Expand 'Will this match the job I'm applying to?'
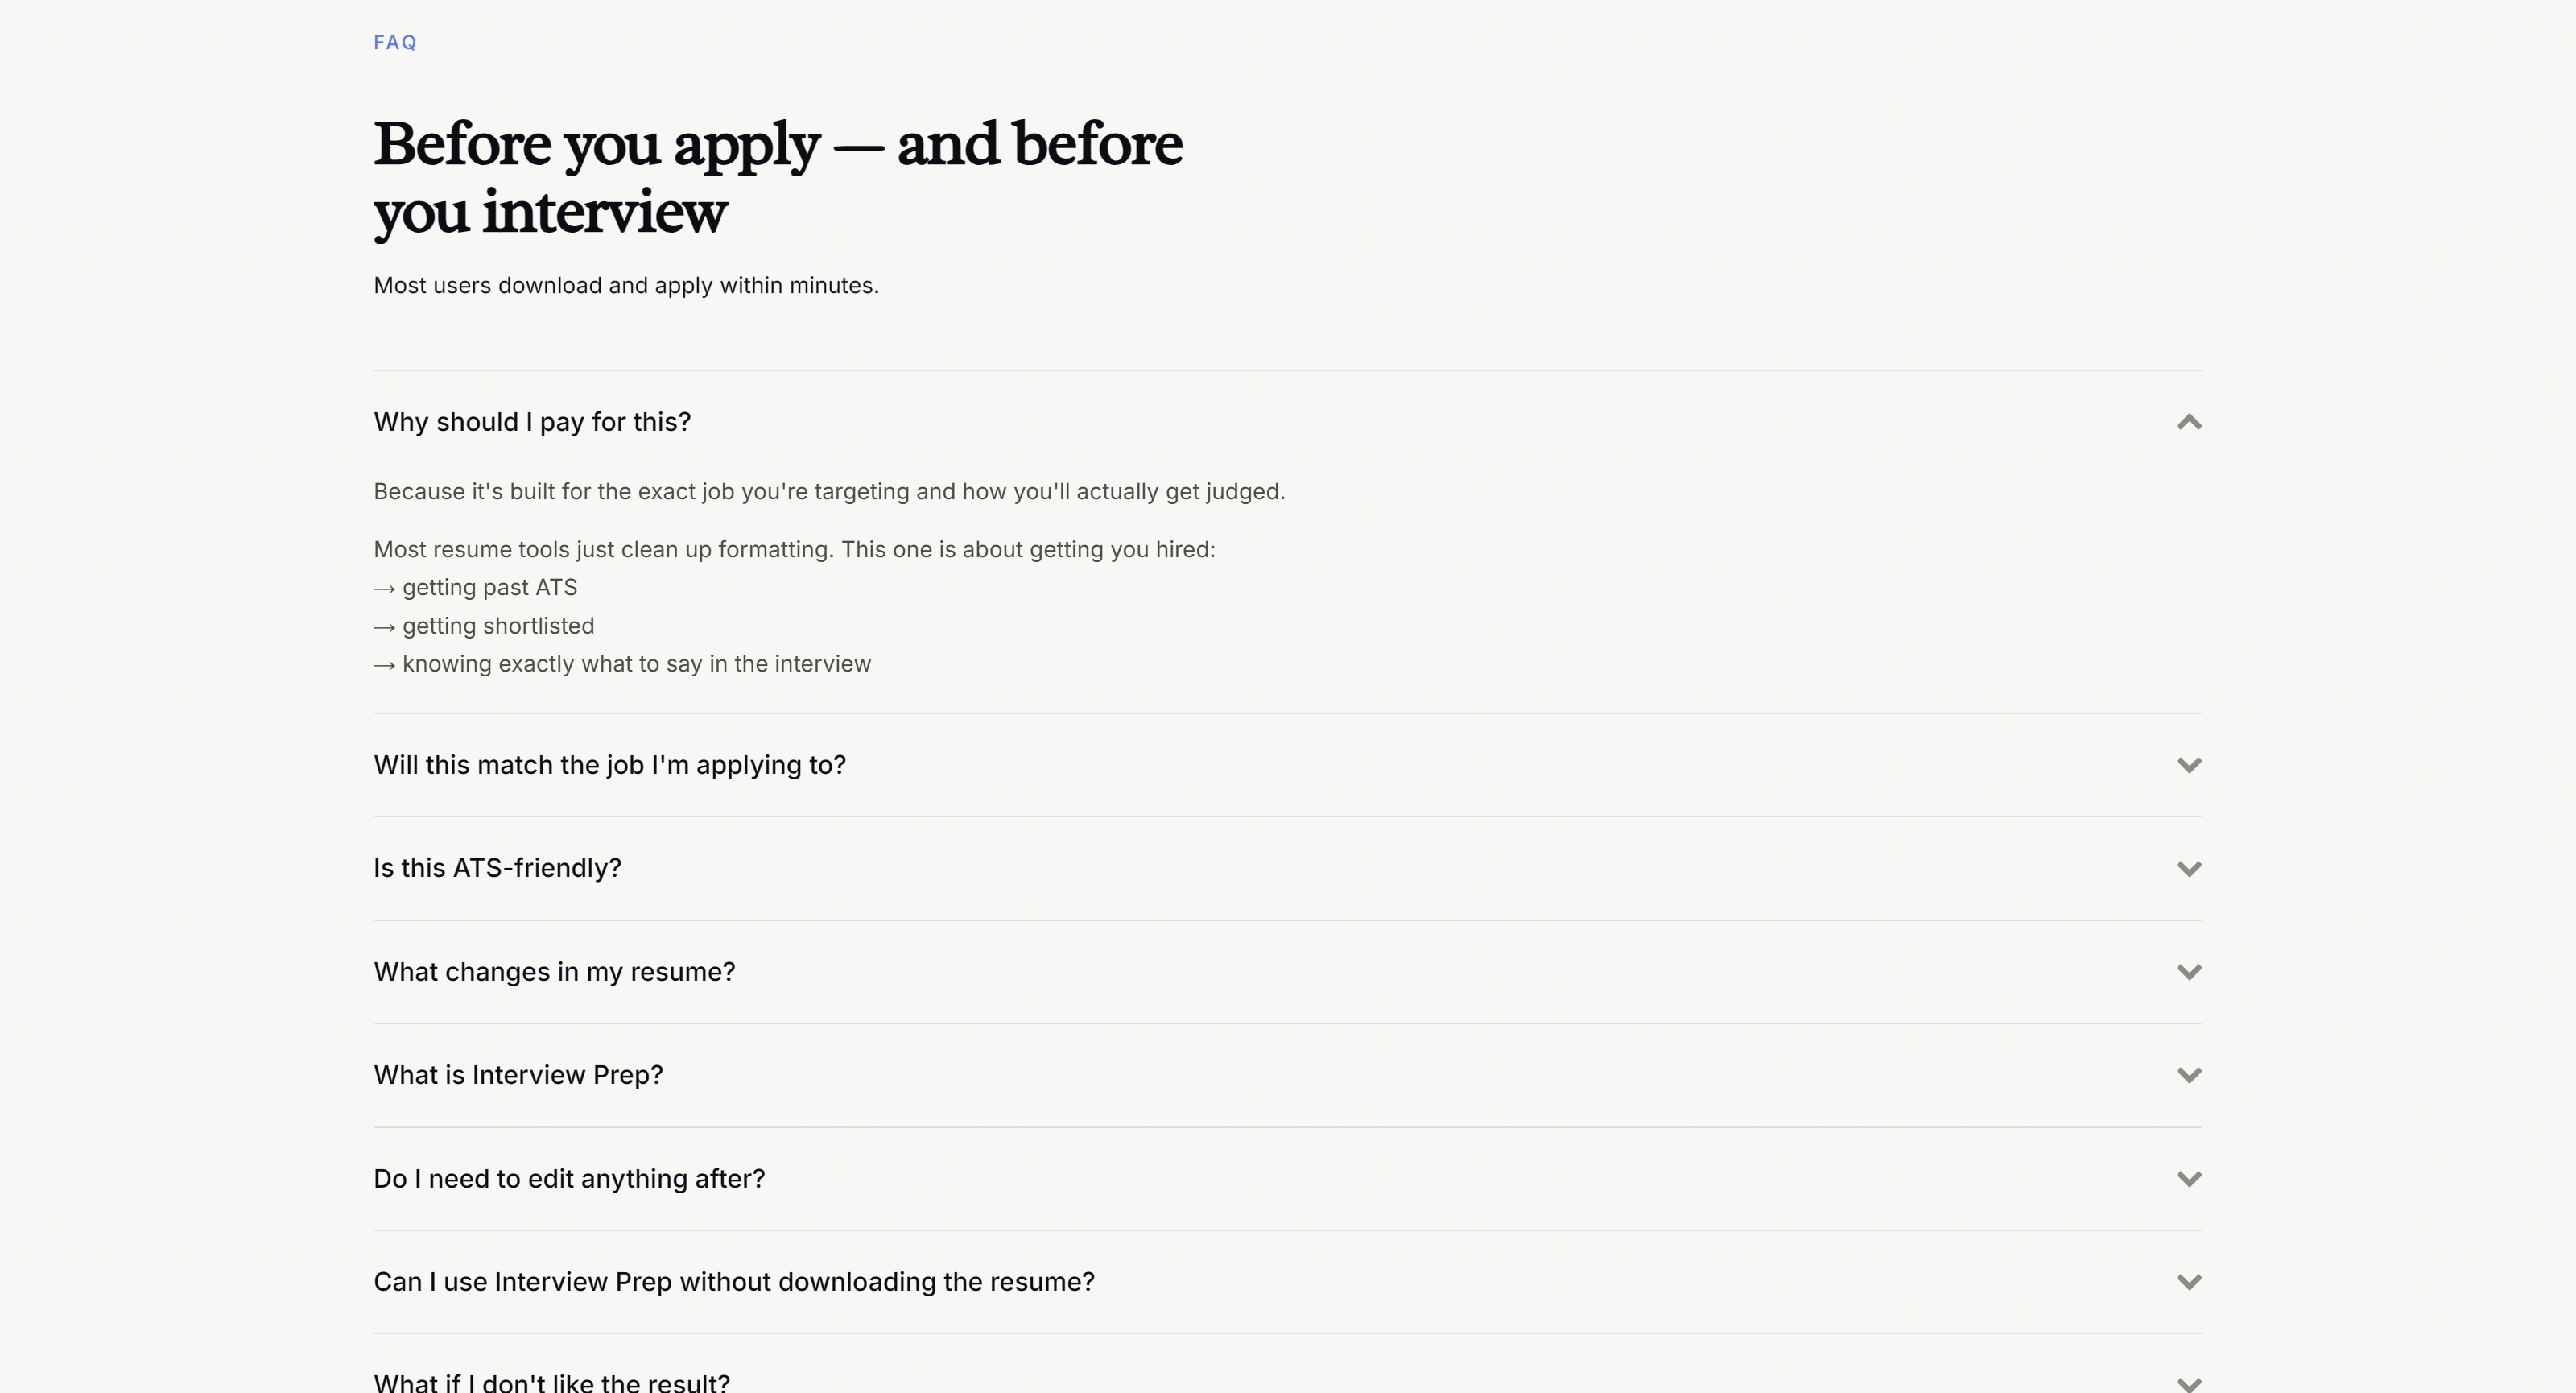Image resolution: width=2576 pixels, height=1393 pixels. (1287, 765)
